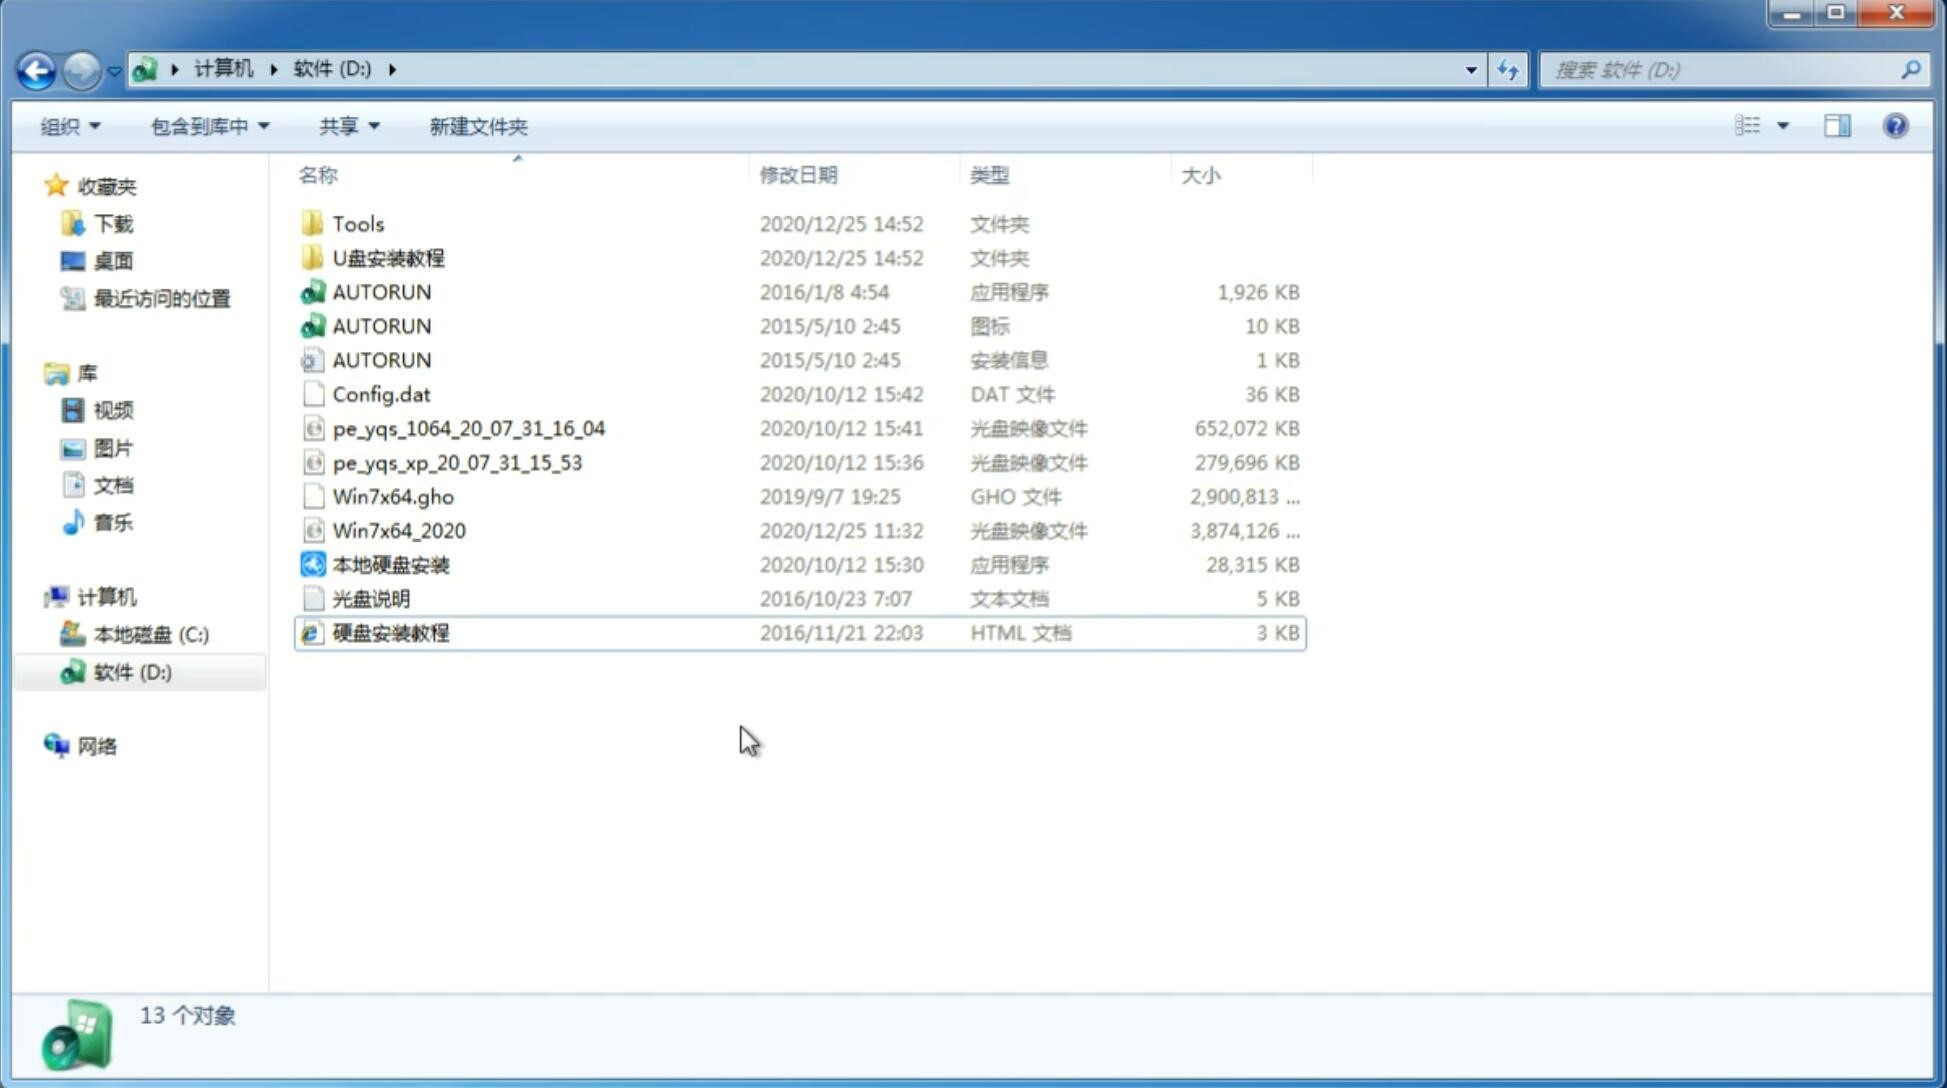Open 硬盘安装教程 HTML document
The width and height of the screenshot is (1947, 1088).
coord(390,632)
